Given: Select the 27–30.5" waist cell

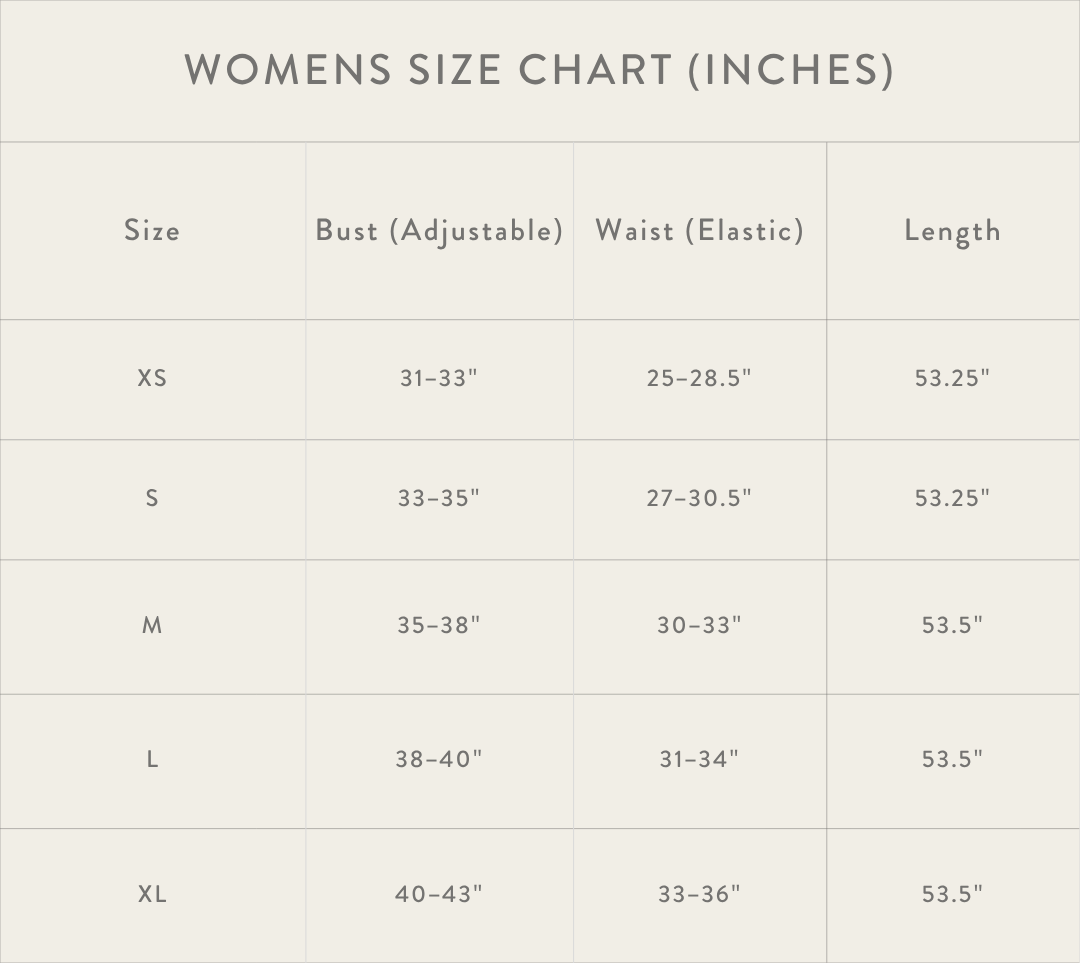Looking at the screenshot, I should coord(699,498).
